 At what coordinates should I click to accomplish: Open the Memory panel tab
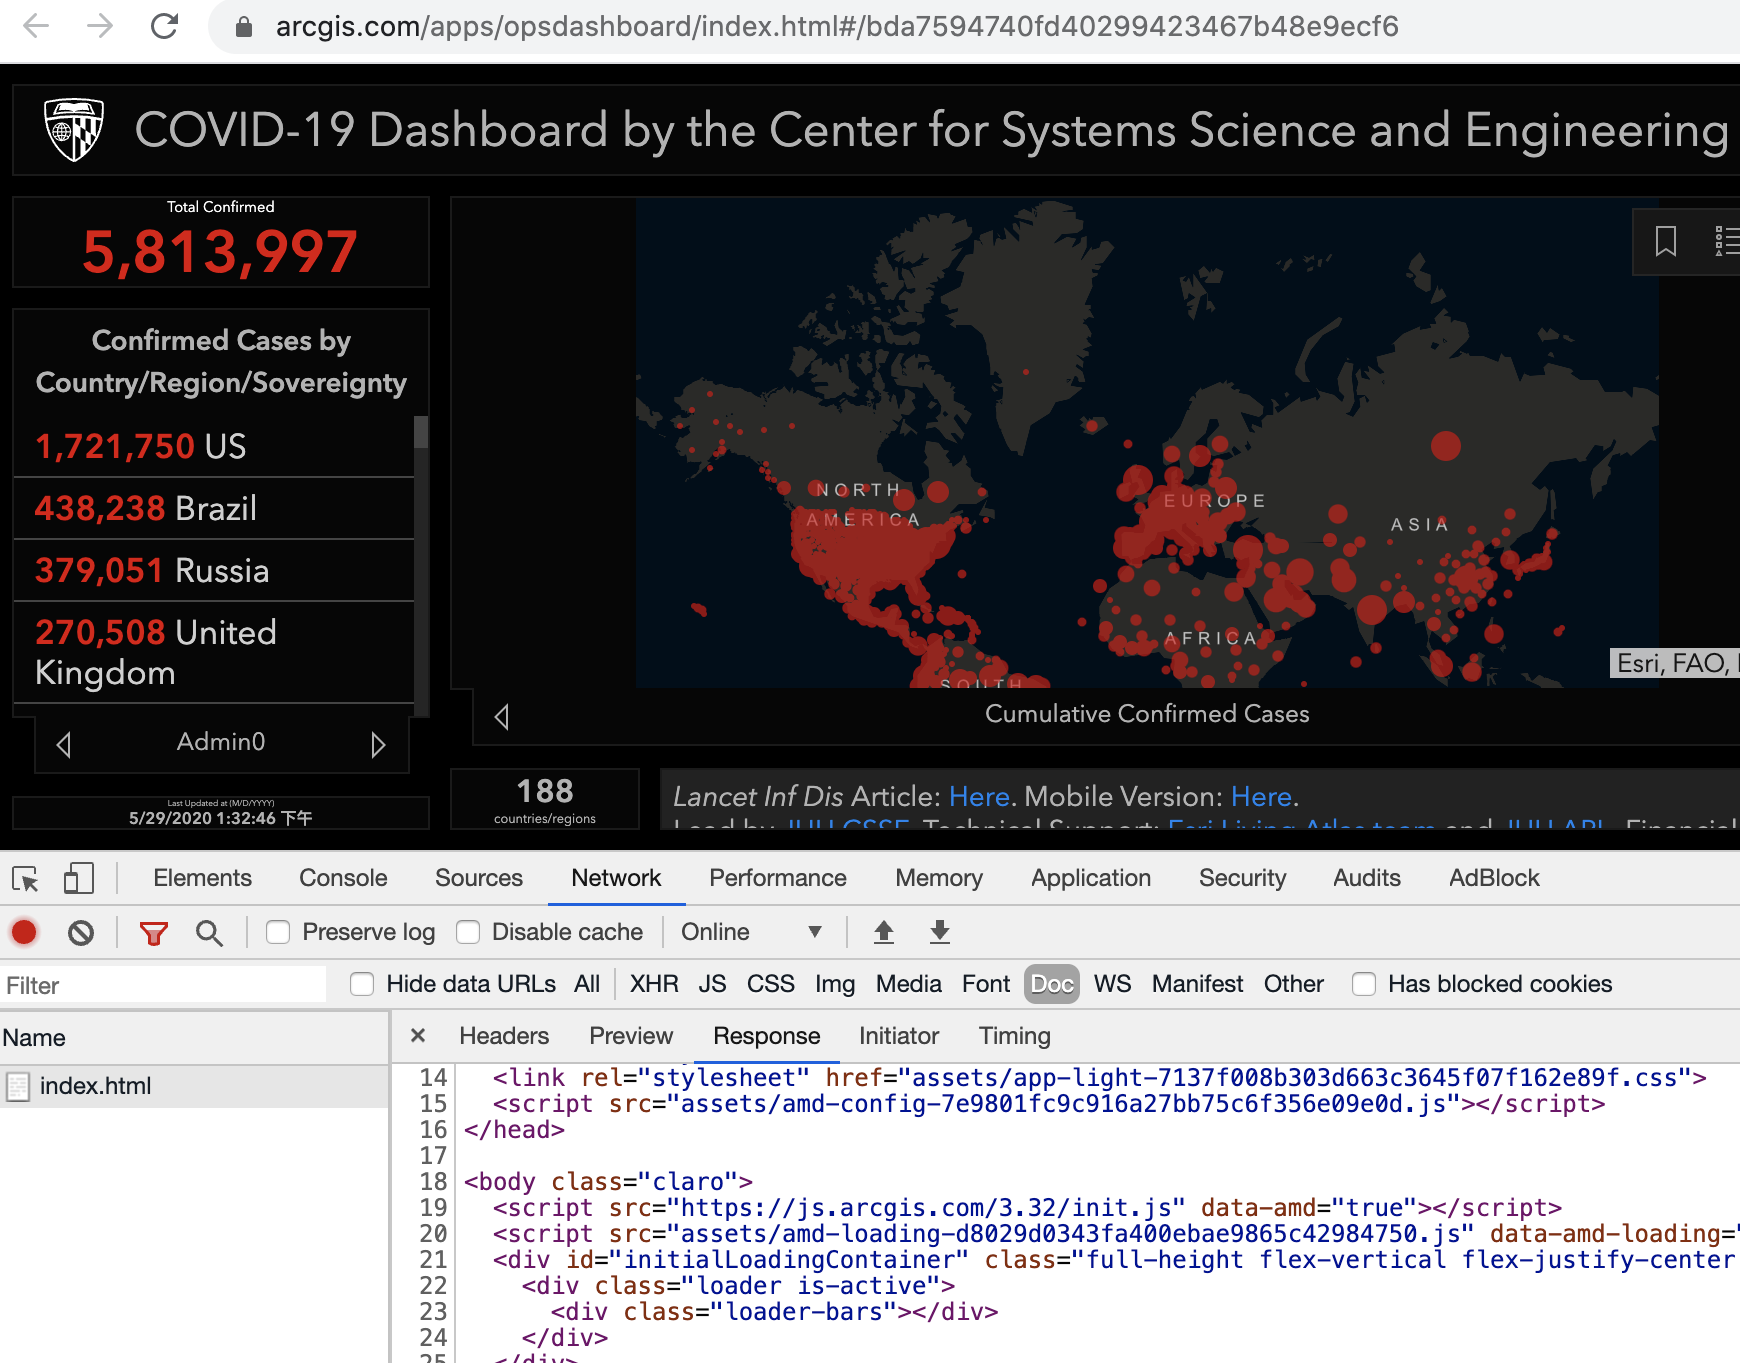[939, 878]
